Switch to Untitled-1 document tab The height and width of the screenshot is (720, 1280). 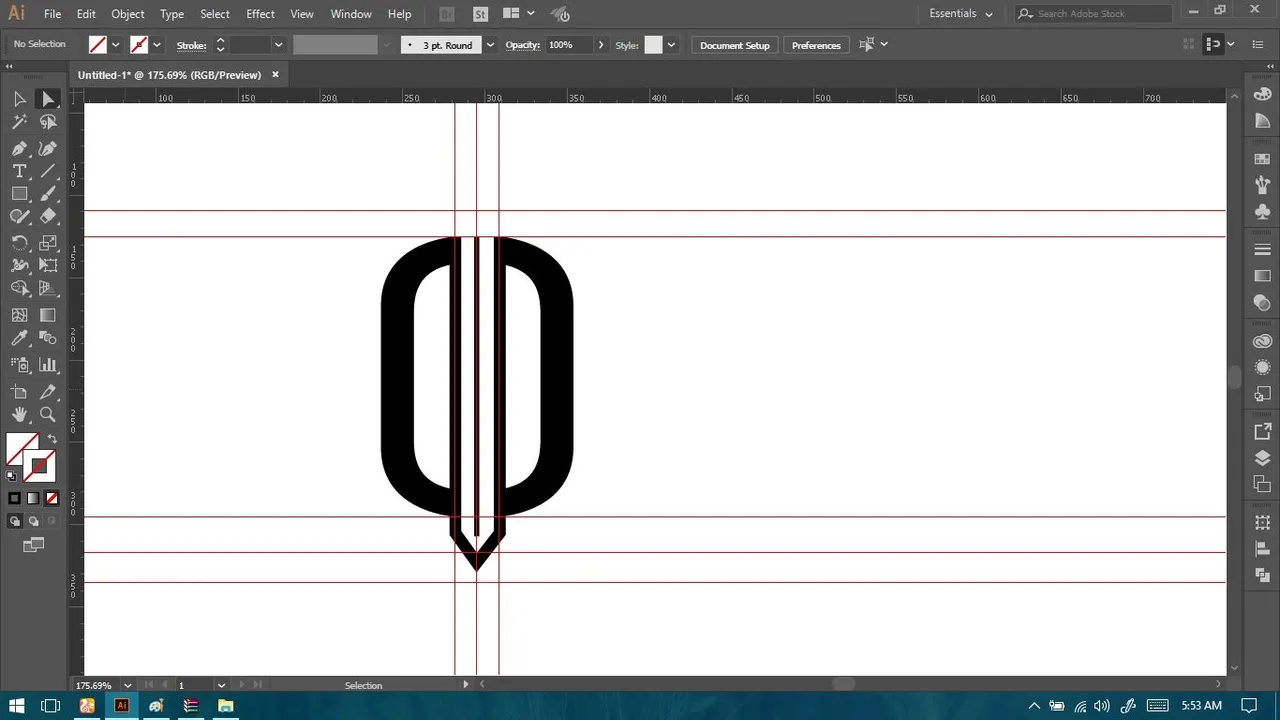pos(169,75)
